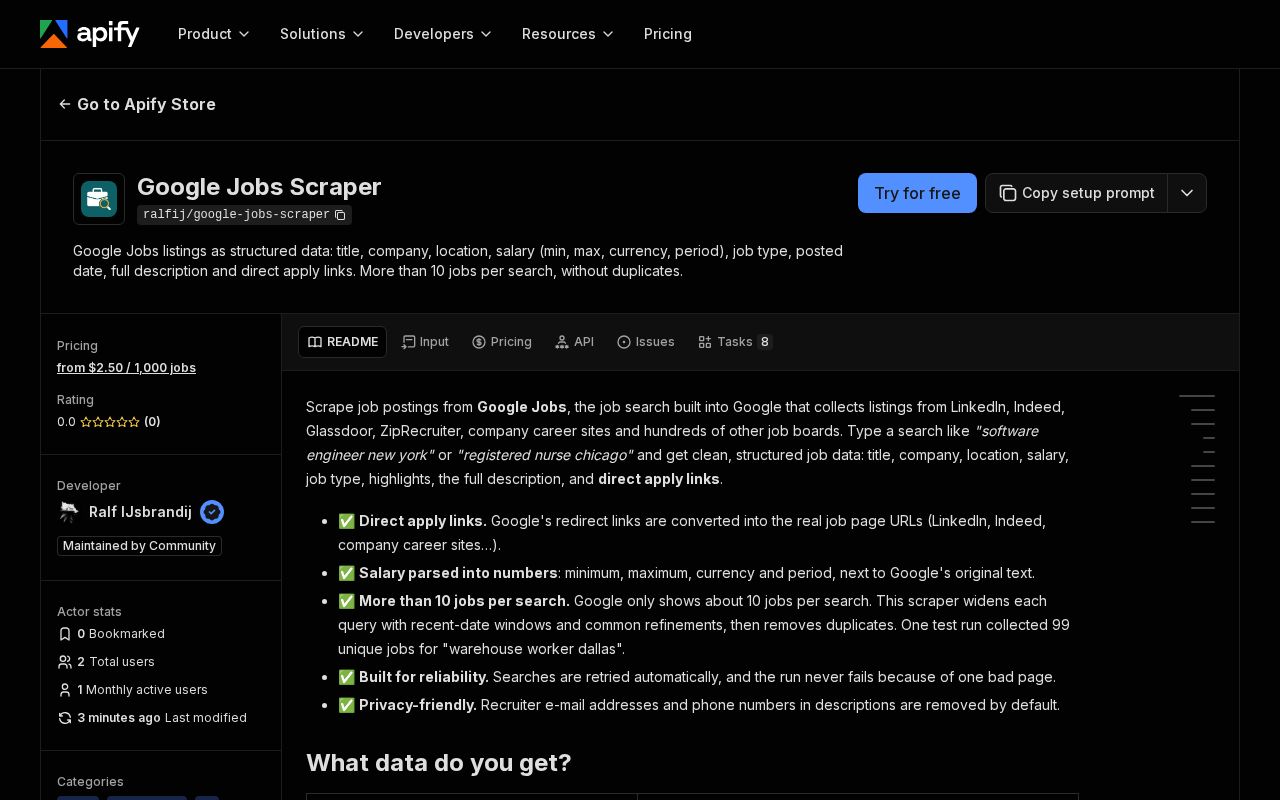
Task: Go to the Pricing page in navbar
Action: coord(668,34)
